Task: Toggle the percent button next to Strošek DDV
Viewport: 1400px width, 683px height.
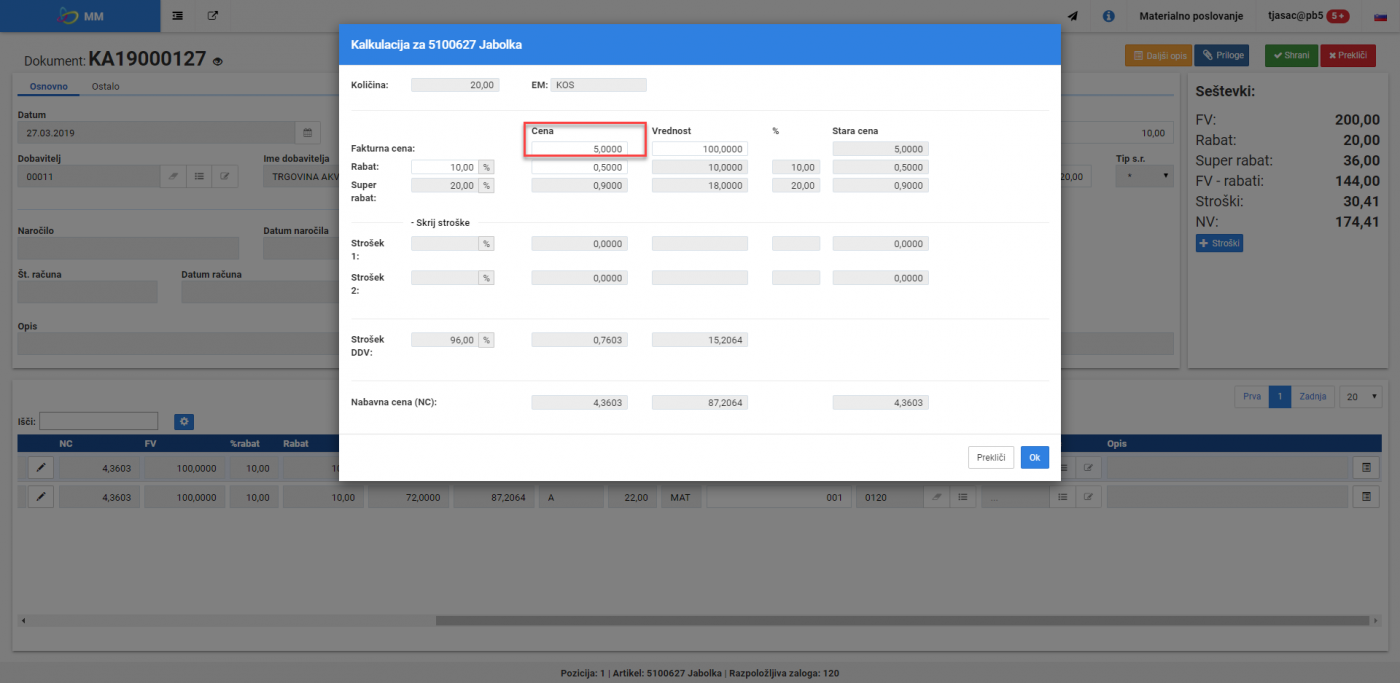Action: click(487, 340)
